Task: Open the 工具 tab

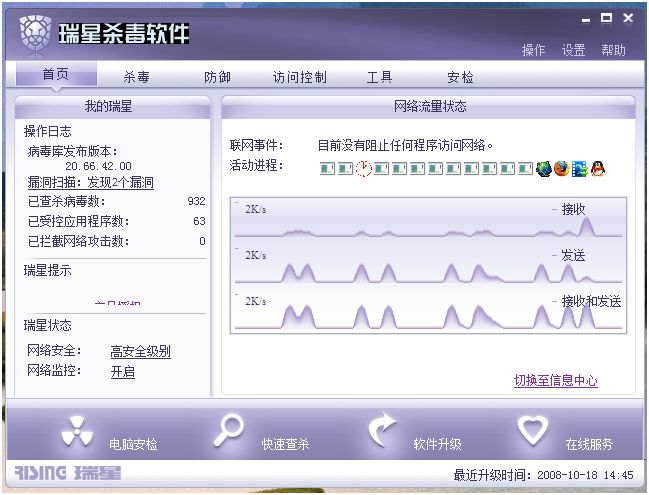Action: (x=380, y=77)
